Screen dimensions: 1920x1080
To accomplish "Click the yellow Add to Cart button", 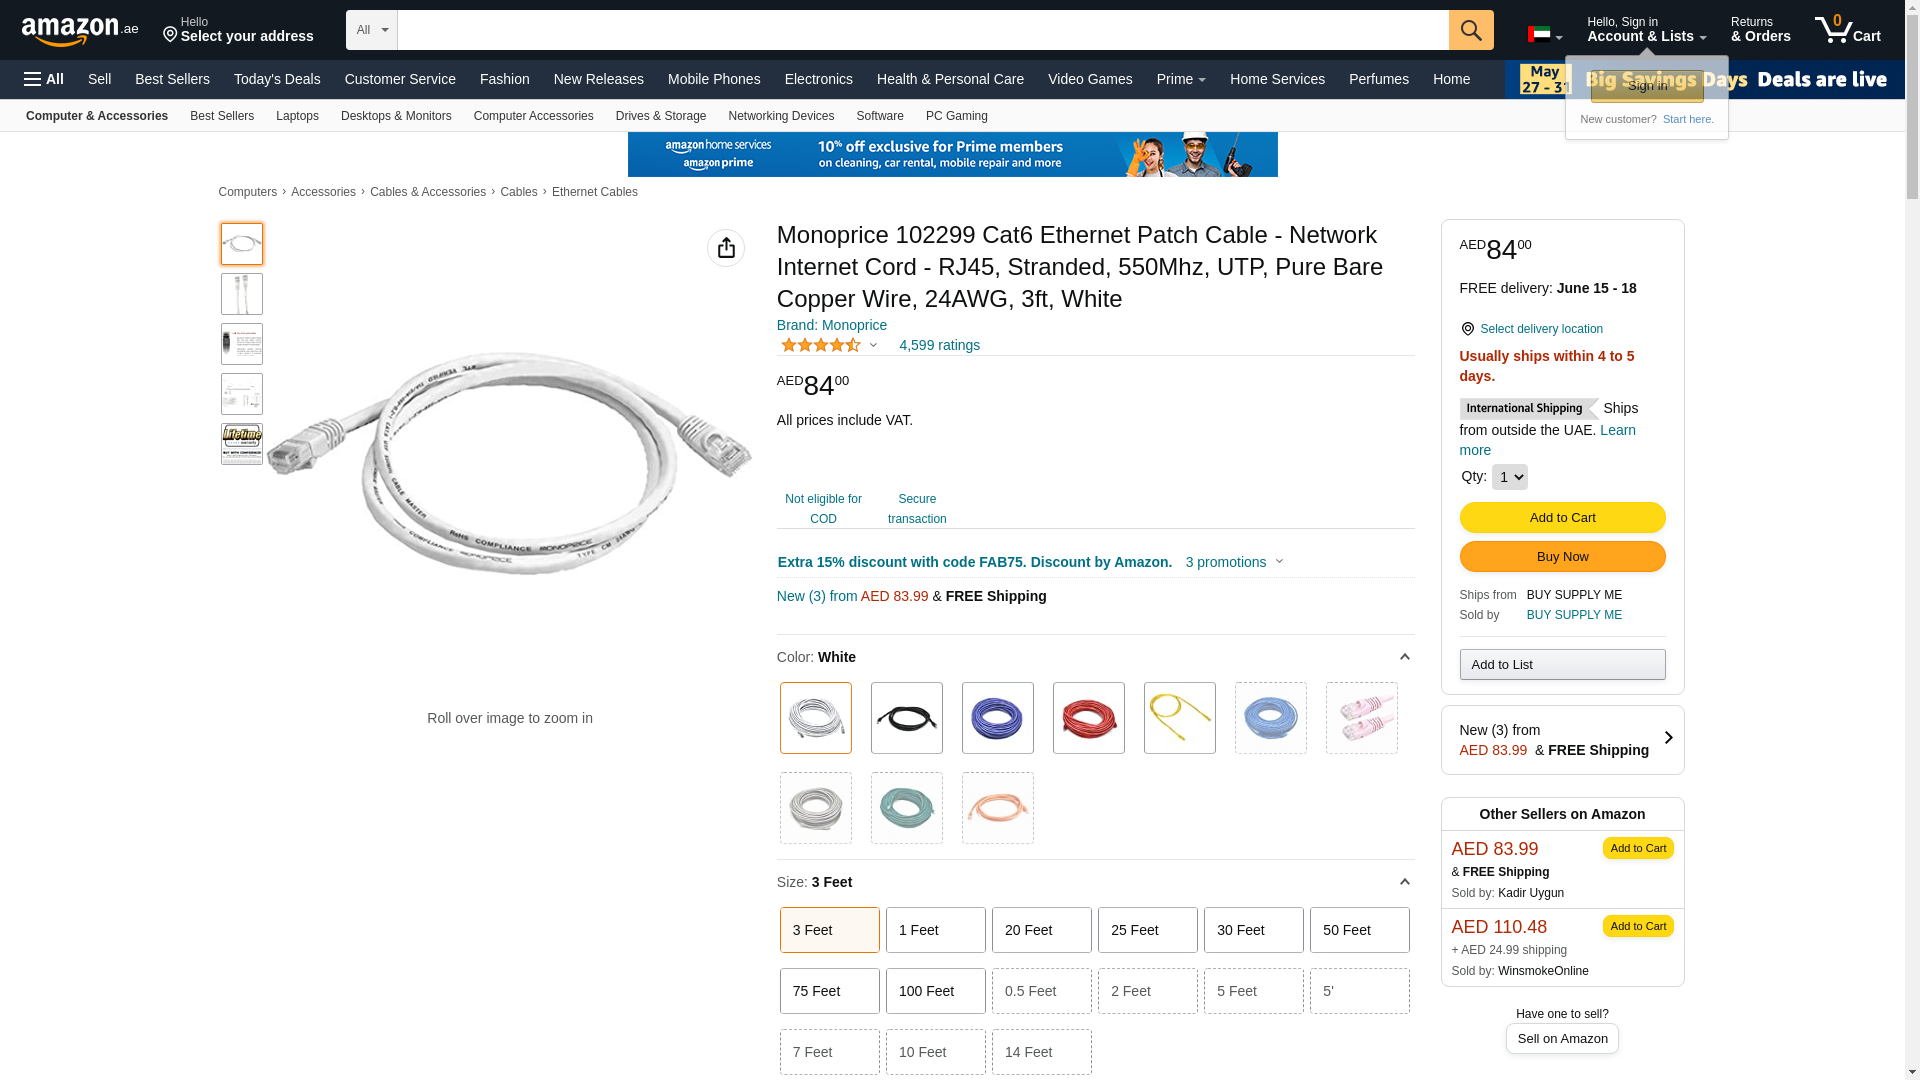I will [1562, 517].
